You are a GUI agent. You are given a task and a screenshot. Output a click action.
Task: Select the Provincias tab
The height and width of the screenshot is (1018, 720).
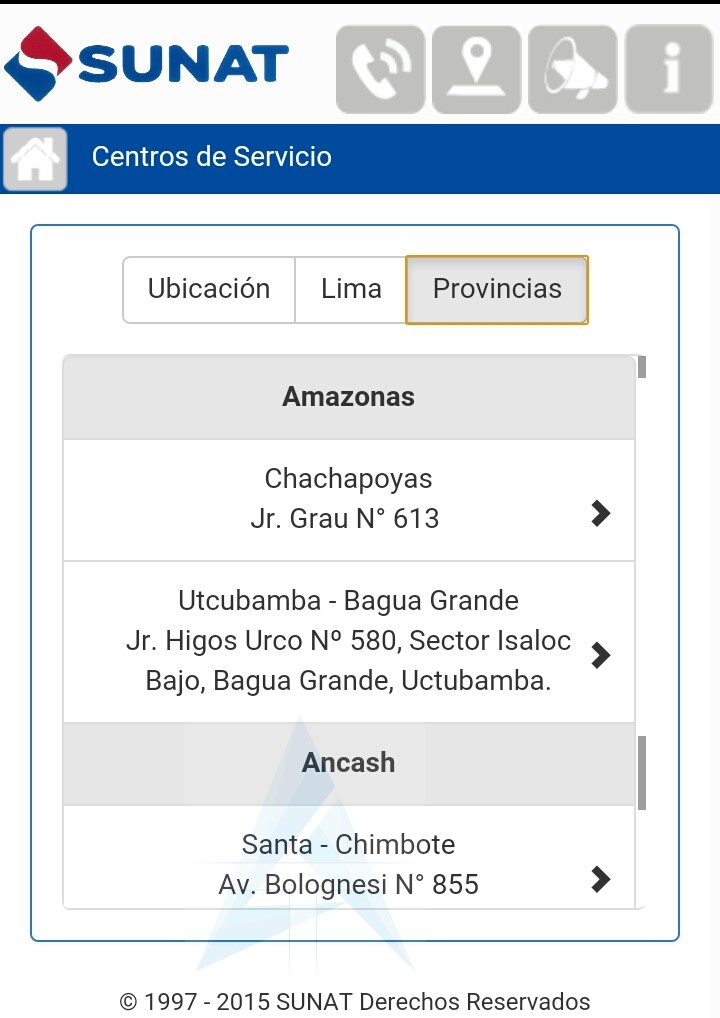[497, 289]
